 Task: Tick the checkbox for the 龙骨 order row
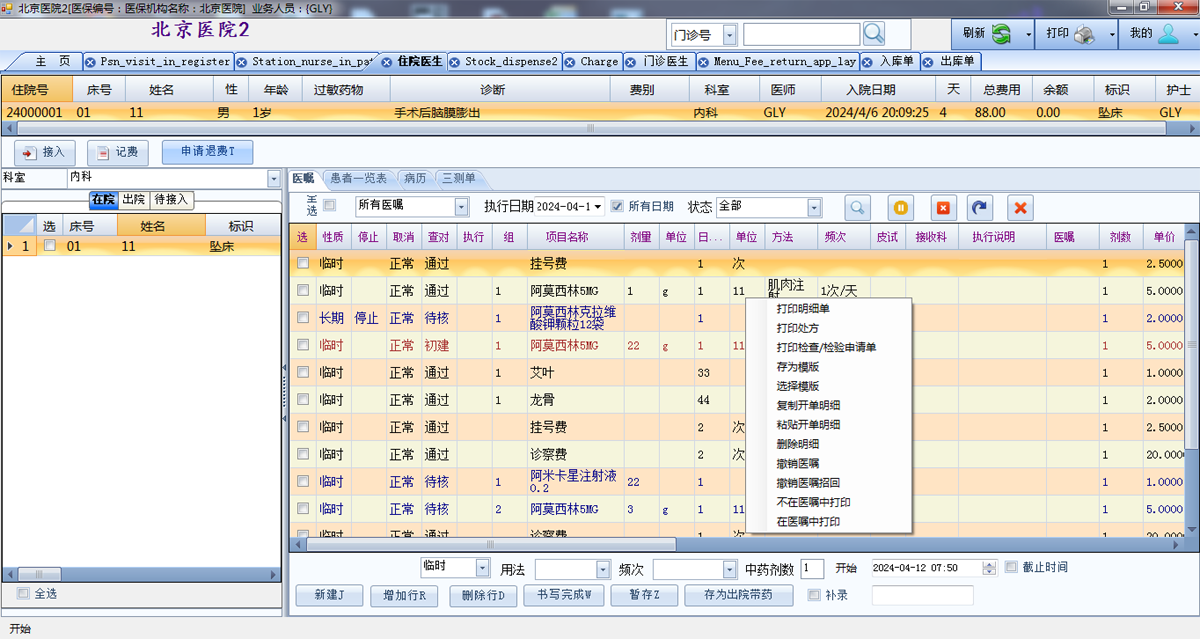coord(303,400)
